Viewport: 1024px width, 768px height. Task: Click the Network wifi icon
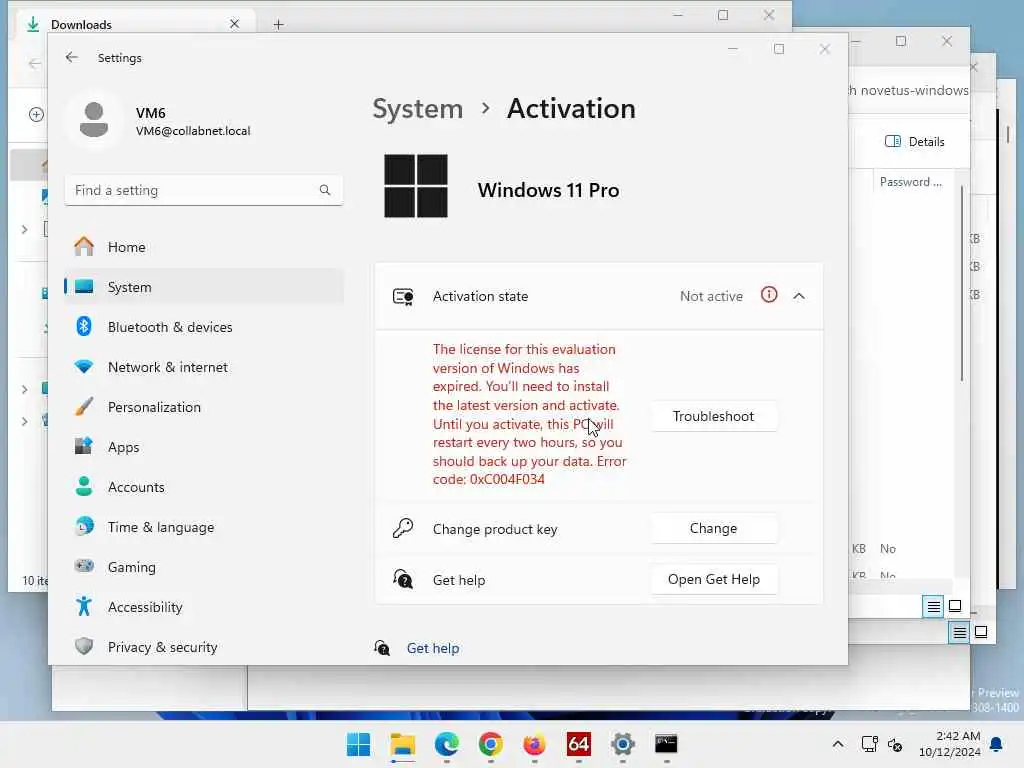click(84, 366)
